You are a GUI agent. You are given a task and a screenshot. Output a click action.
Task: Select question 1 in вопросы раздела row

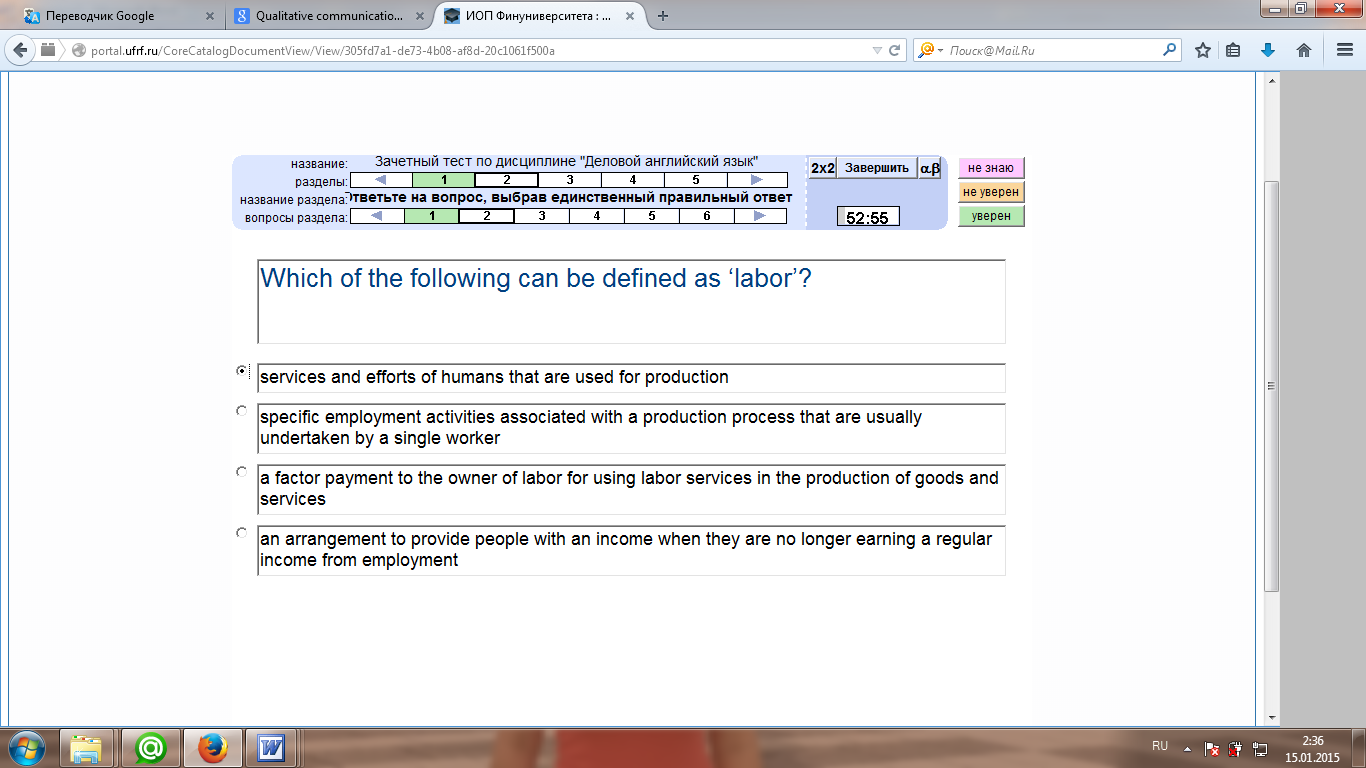click(431, 215)
